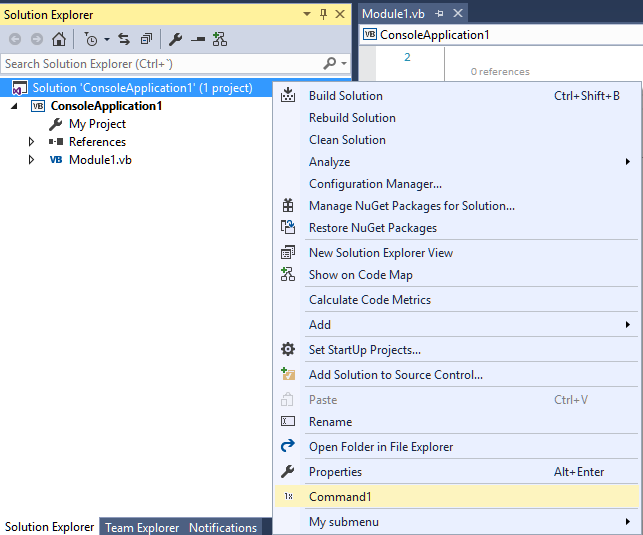Click the Preview Selected Items icon
The height and width of the screenshot is (535, 643).
[x=198, y=40]
